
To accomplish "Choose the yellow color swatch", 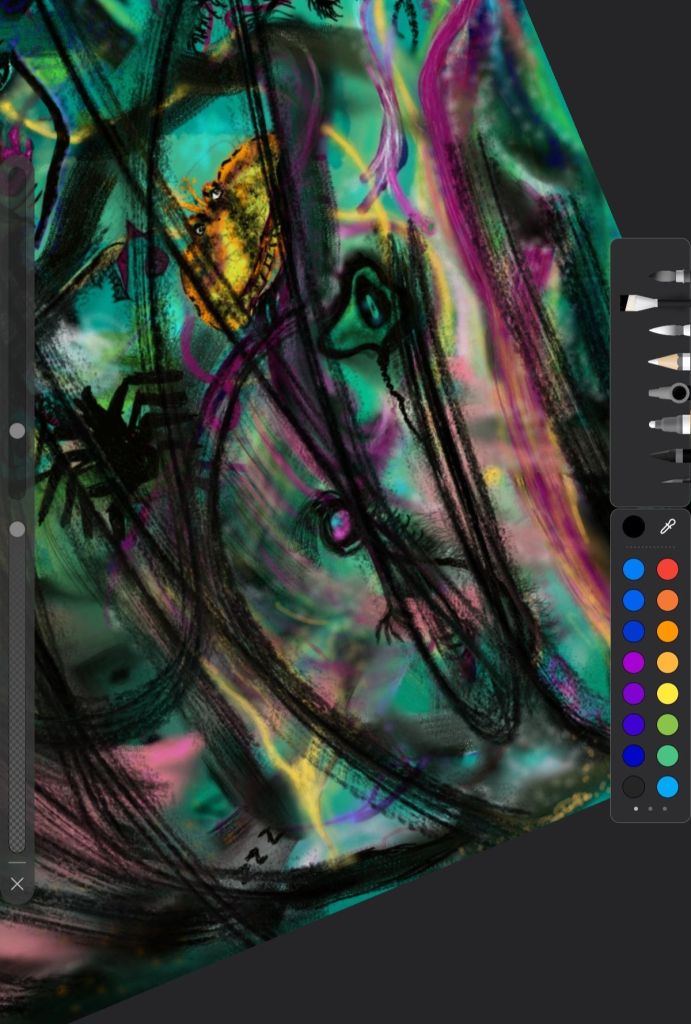I will 667,693.
